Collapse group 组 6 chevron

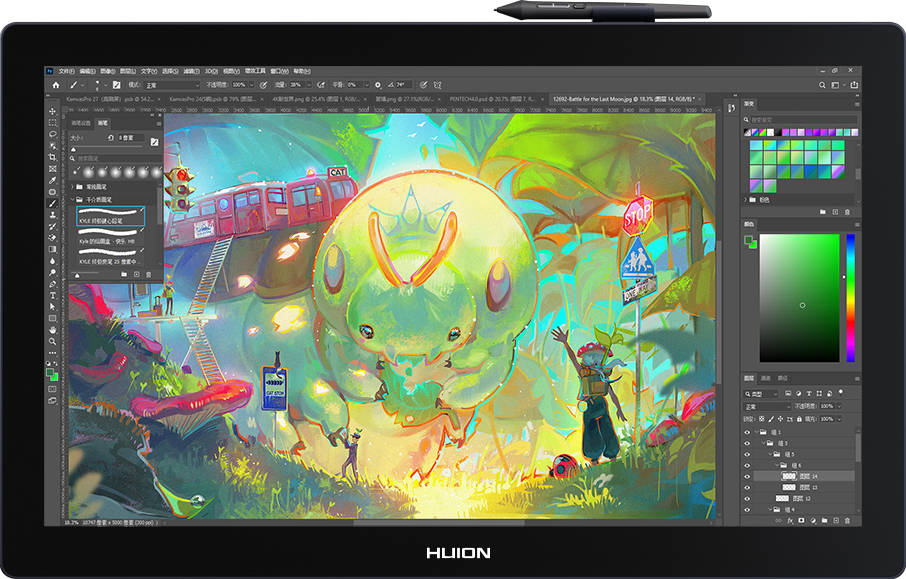pos(777,465)
